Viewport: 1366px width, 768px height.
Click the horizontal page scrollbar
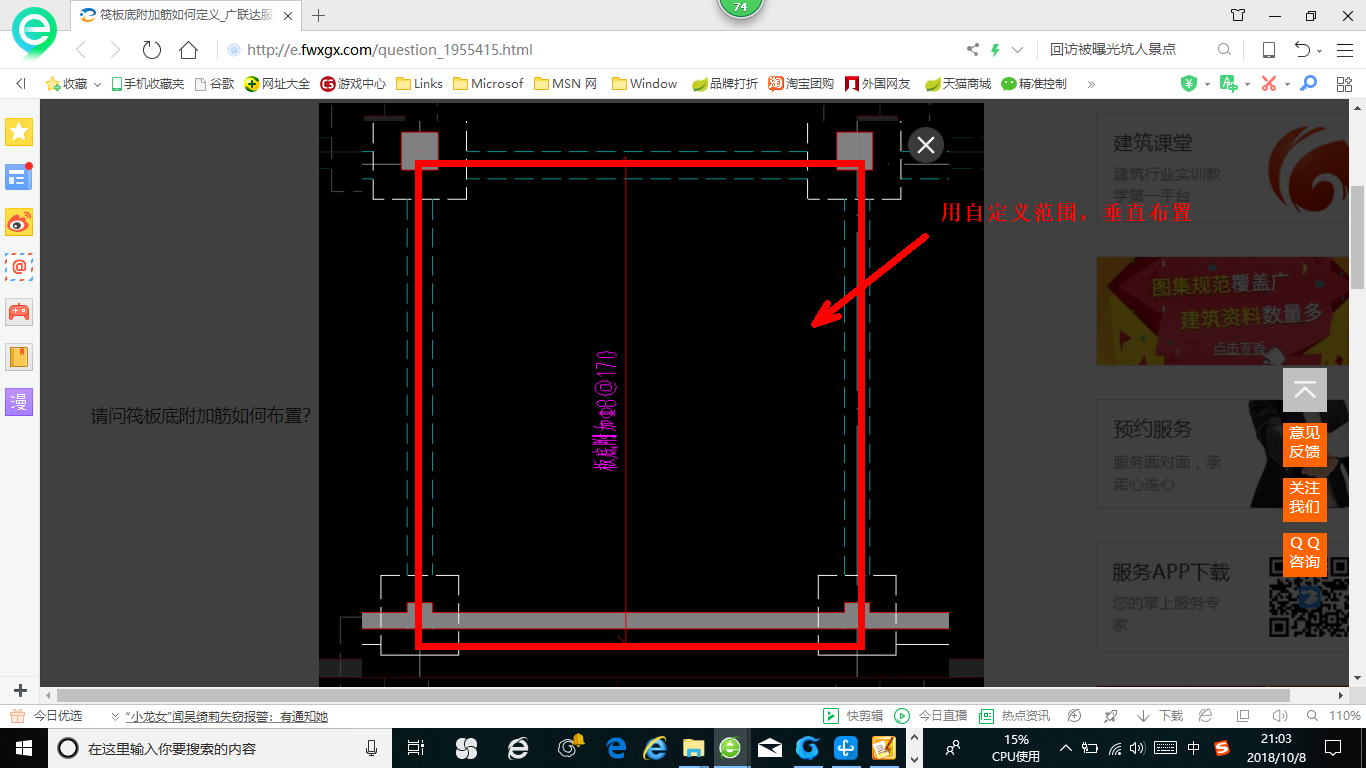click(x=673, y=695)
